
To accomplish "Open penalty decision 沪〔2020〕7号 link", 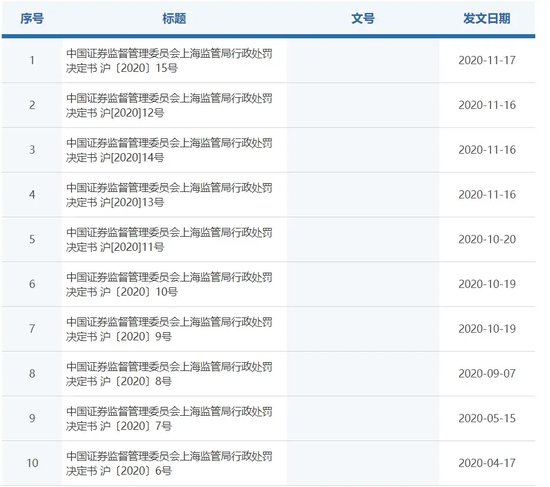I will (x=169, y=419).
